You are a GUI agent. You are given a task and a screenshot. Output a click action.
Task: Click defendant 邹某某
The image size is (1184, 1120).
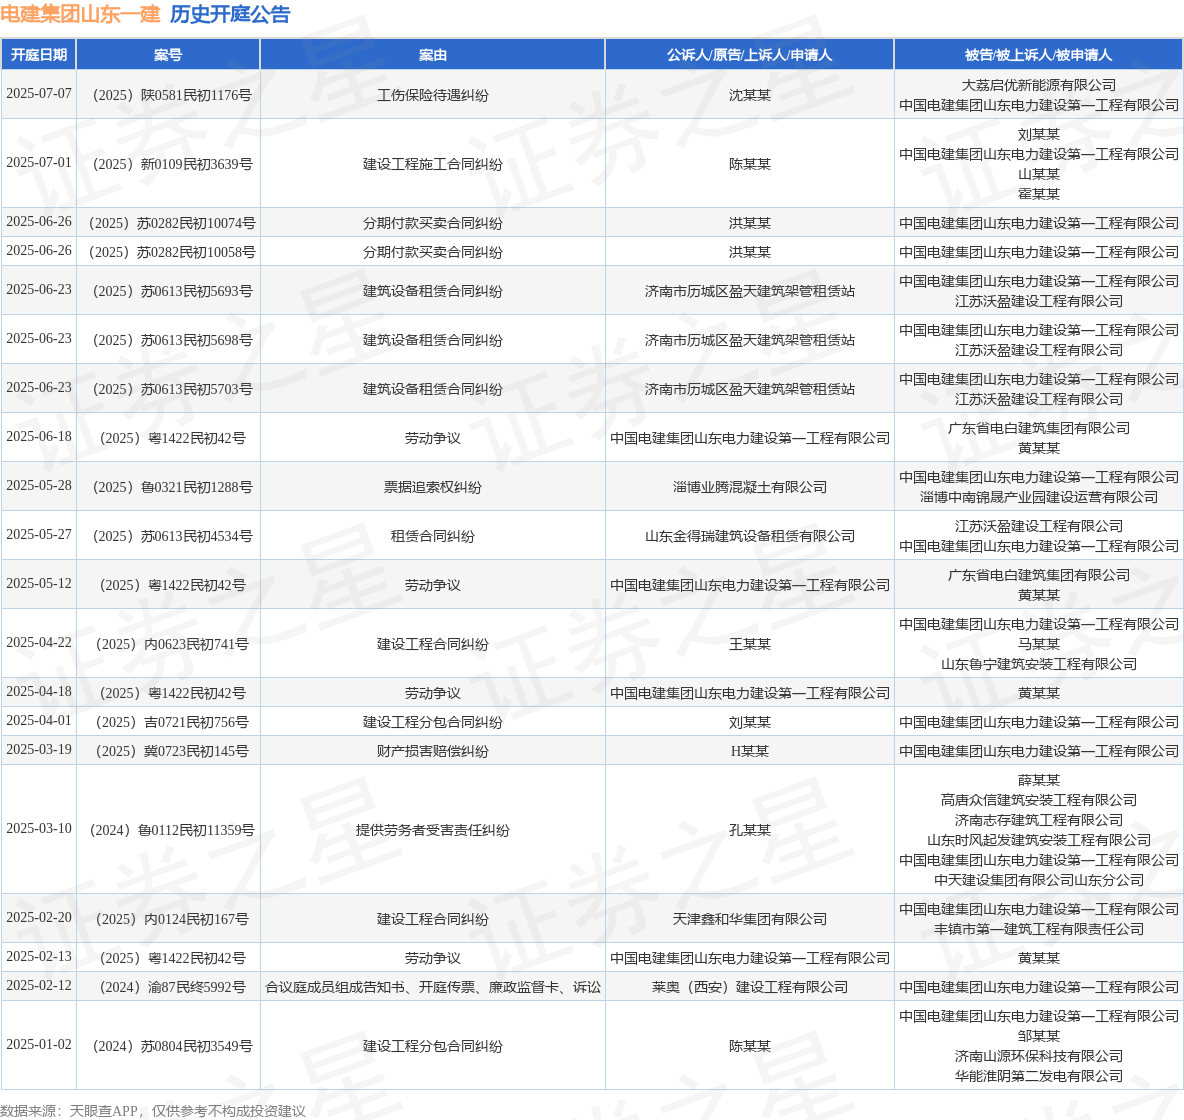pos(1038,1036)
